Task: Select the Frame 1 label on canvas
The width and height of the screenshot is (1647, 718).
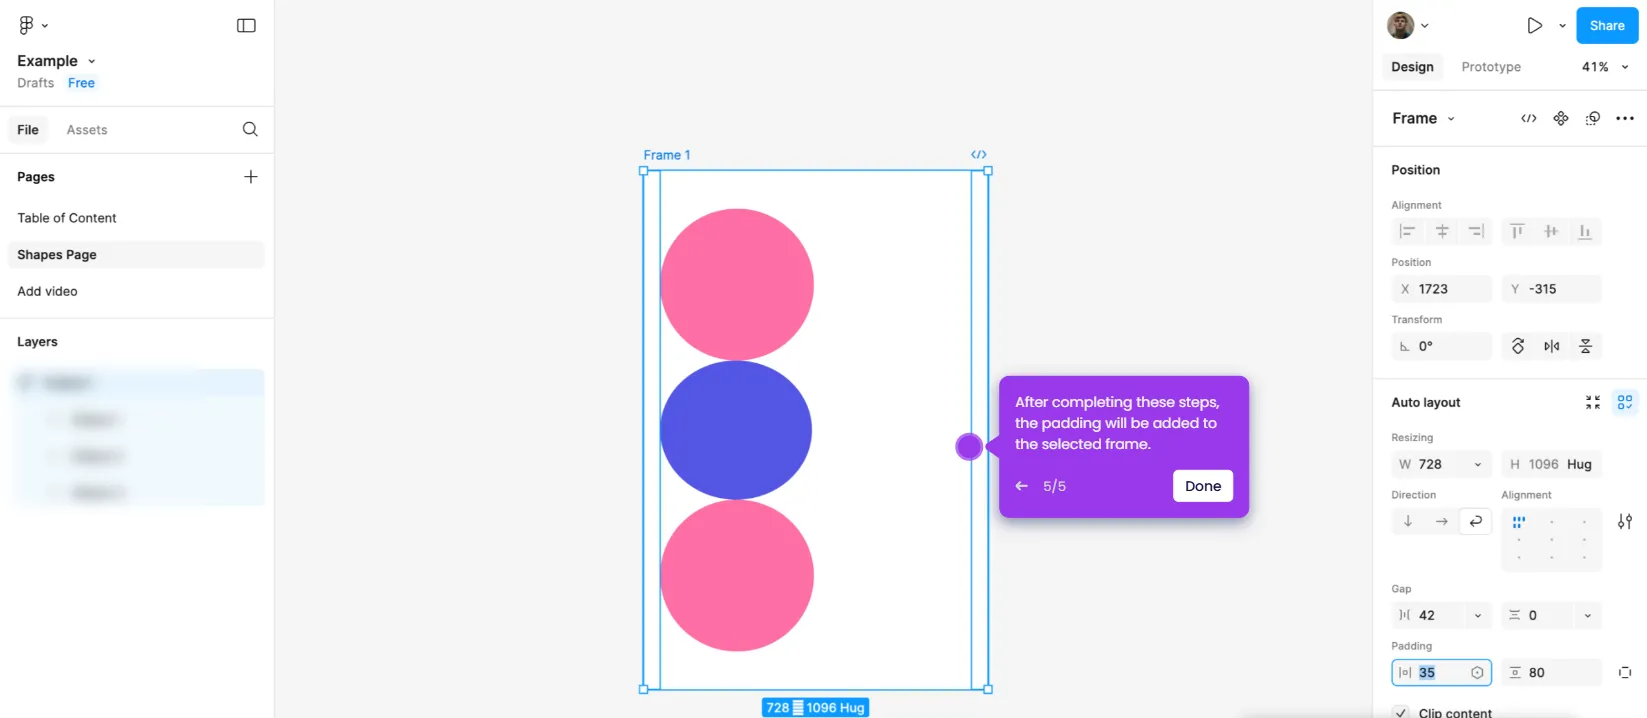Action: coord(667,155)
